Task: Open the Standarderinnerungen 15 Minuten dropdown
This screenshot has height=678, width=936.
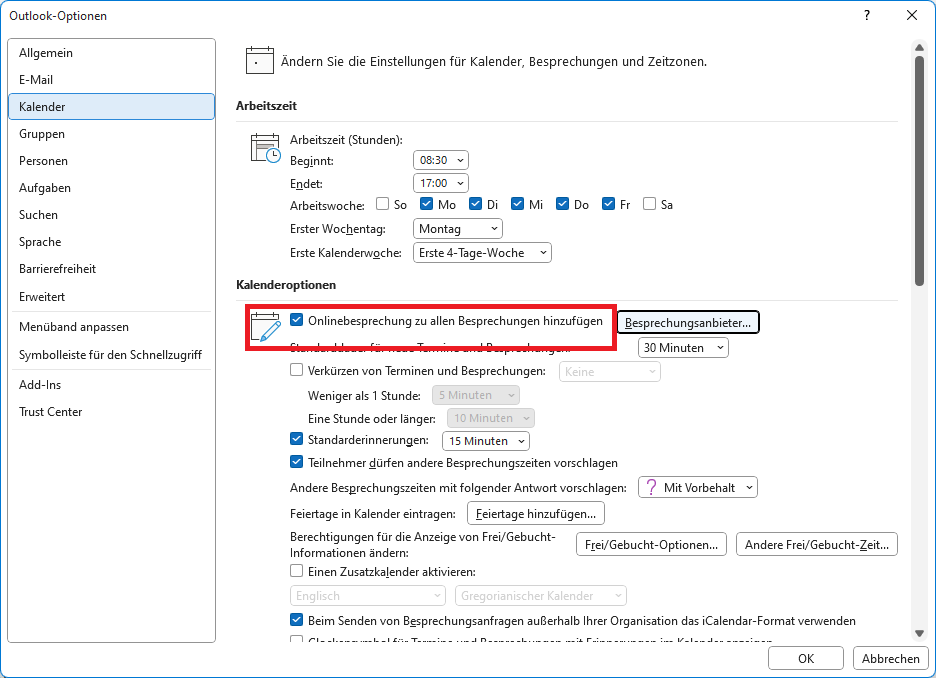Action: pos(486,441)
